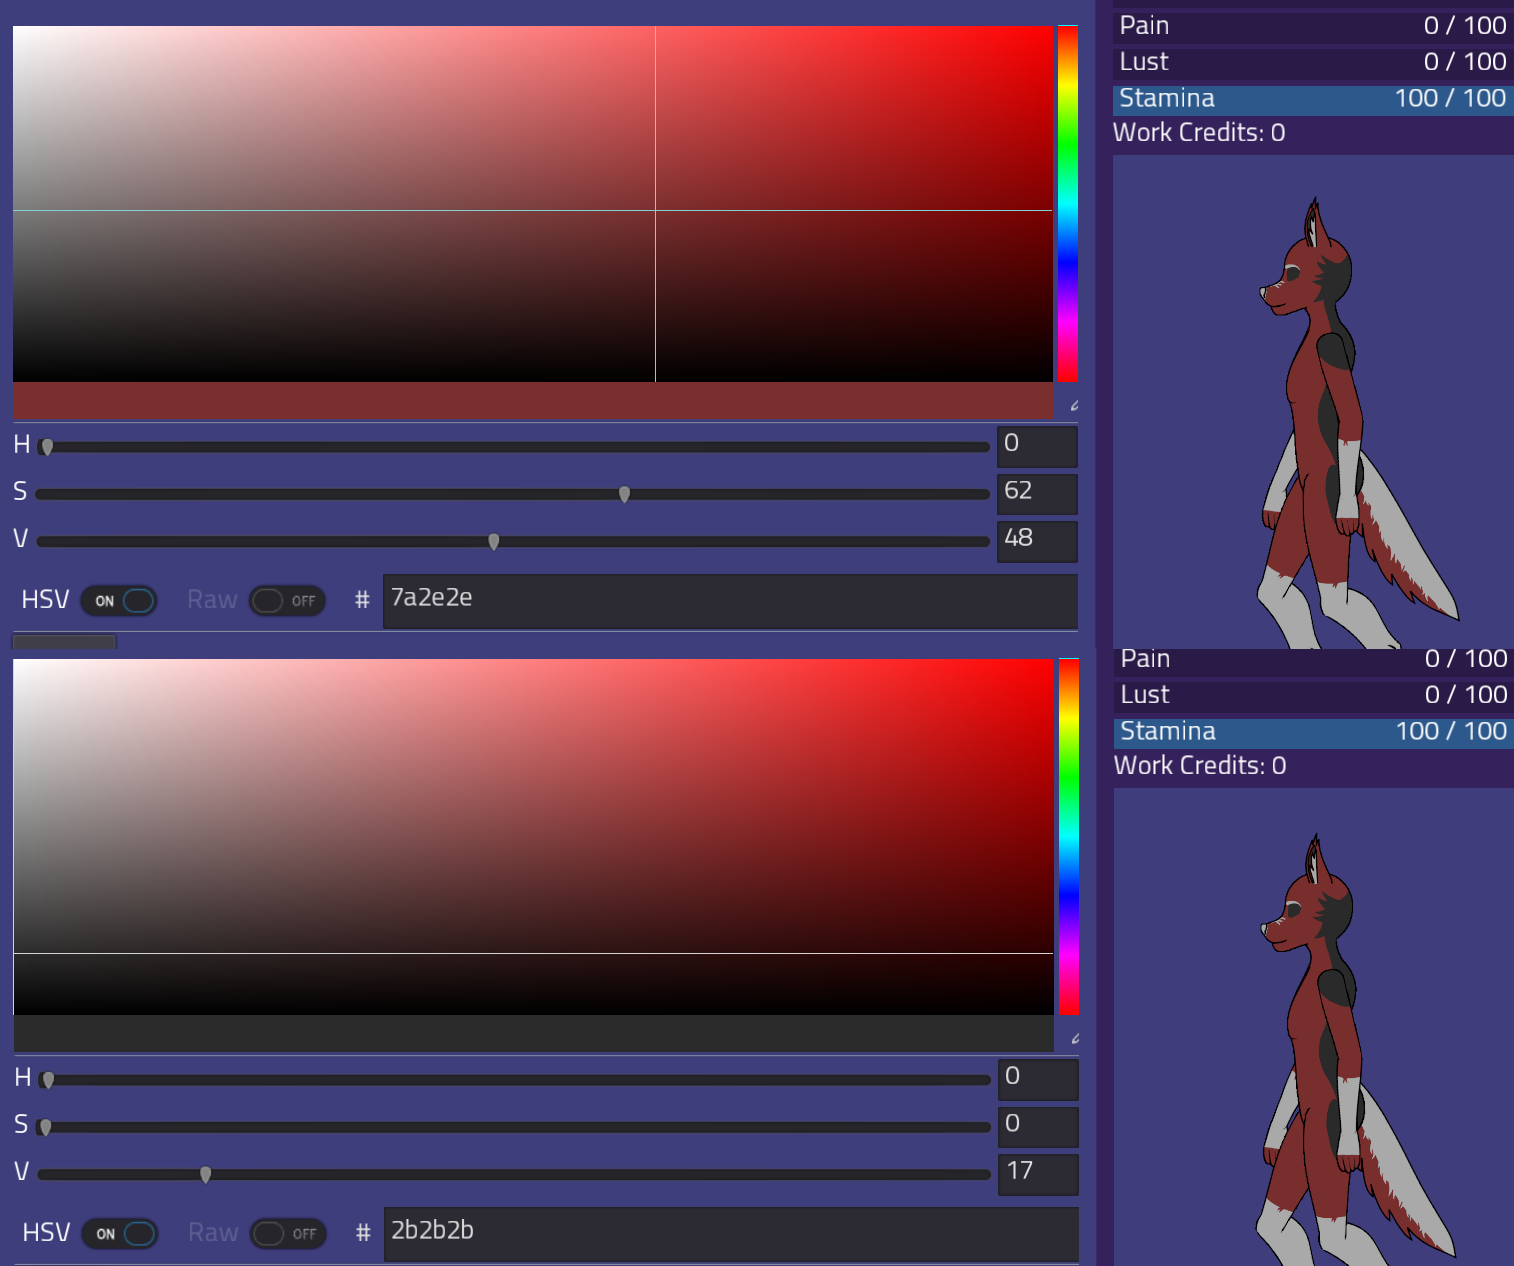This screenshot has height=1266, width=1514.
Task: Toggle HSV switch in upper color picker
Action: point(119,600)
